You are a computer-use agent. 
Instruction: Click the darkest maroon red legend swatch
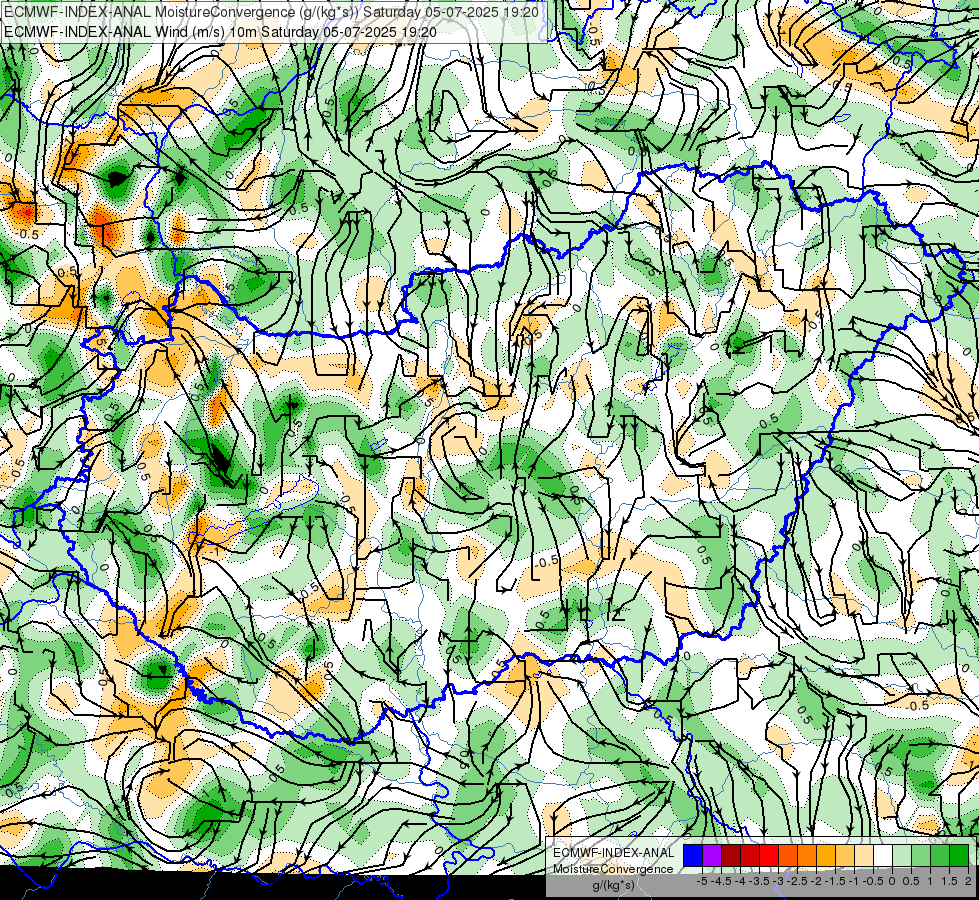[731, 855]
